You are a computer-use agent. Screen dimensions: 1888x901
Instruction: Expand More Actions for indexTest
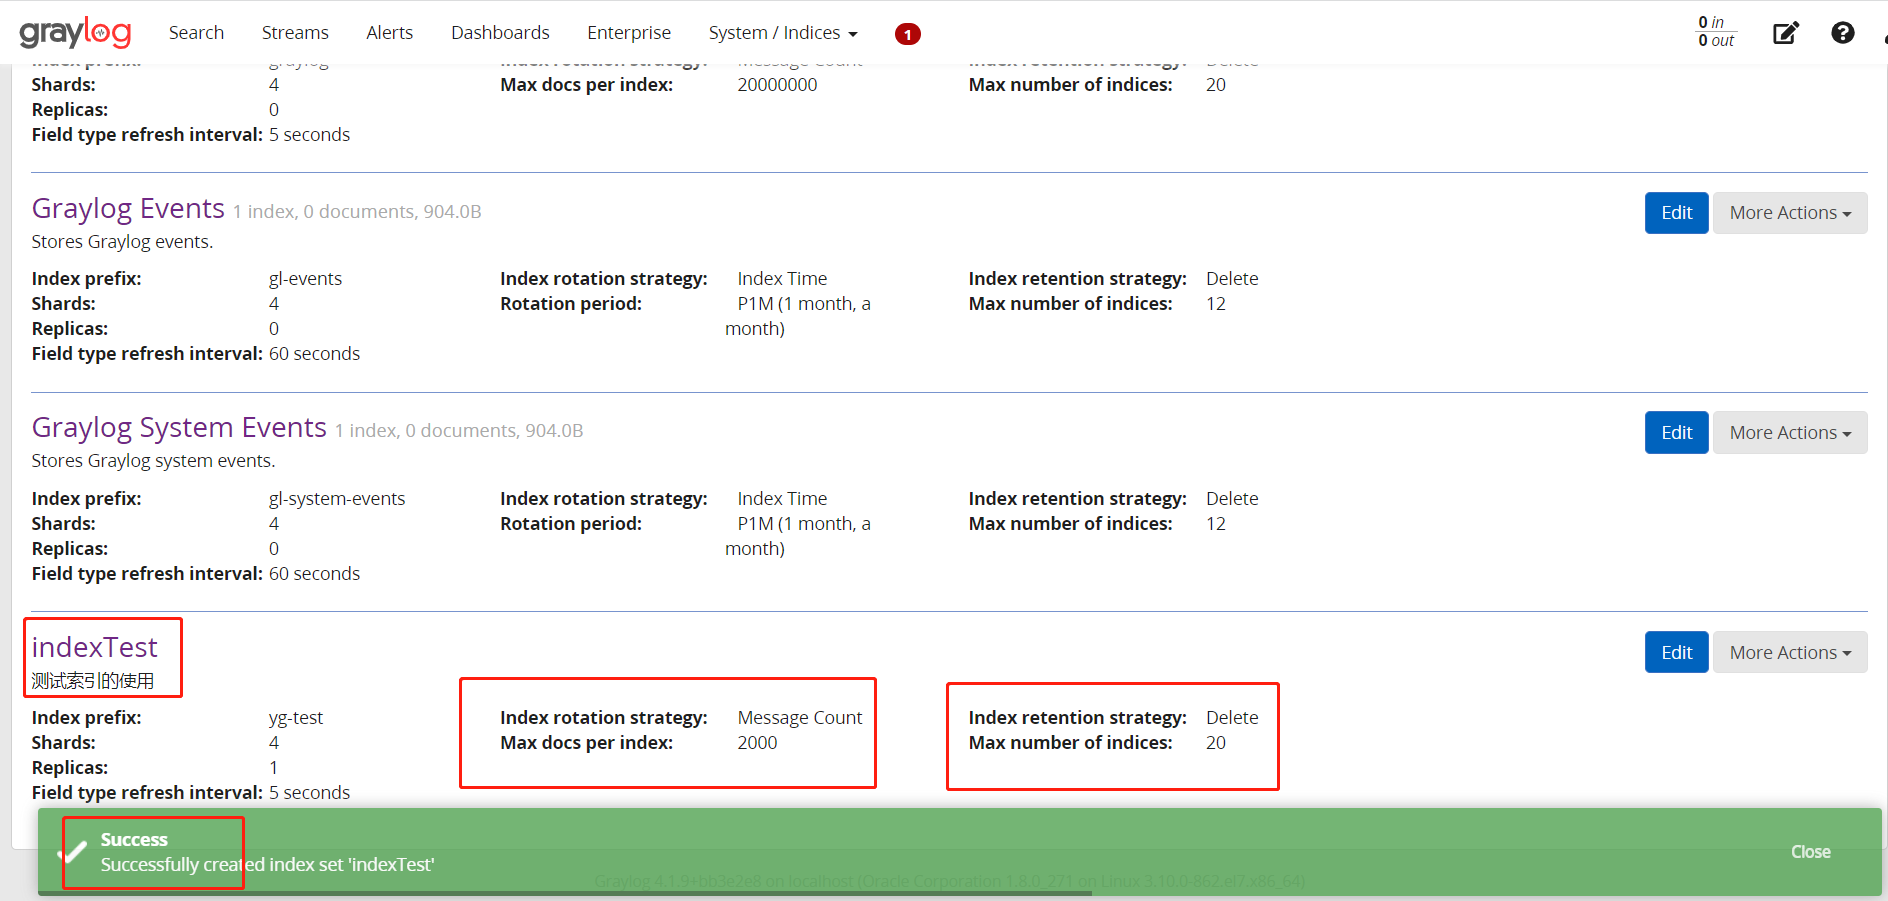pyautogui.click(x=1790, y=653)
